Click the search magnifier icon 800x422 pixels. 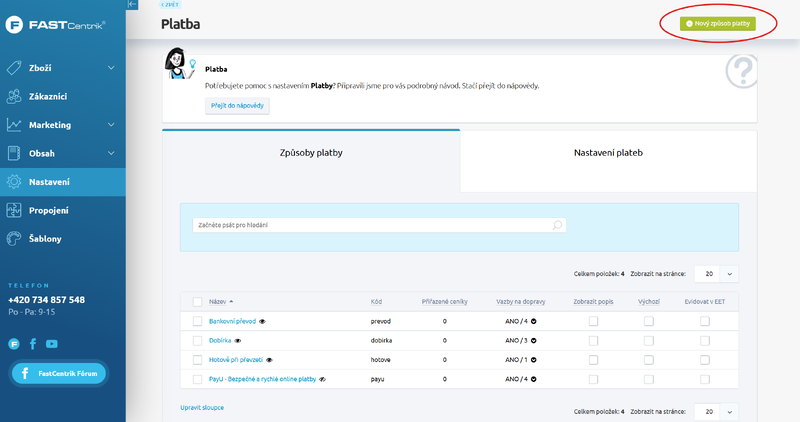click(x=557, y=225)
